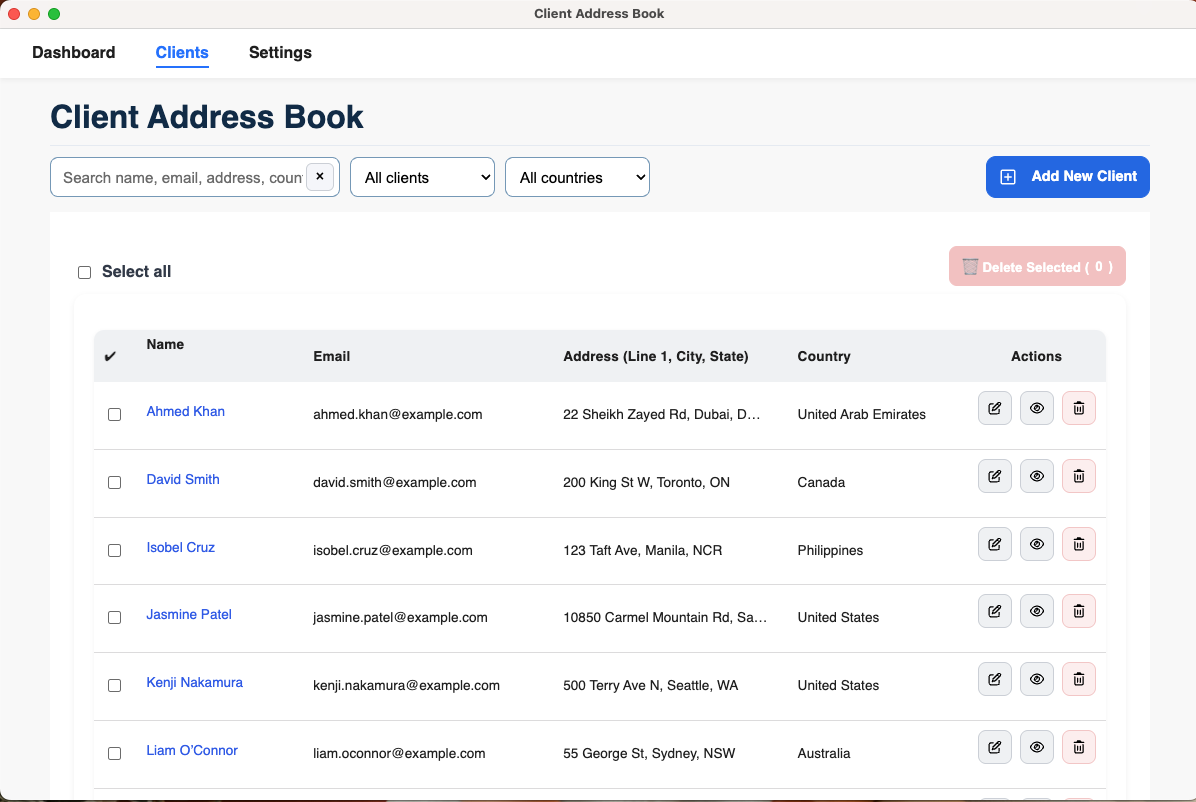Viewport: 1196px width, 802px height.
Task: Click eye icon for Kenji Nakamura
Action: click(x=1036, y=679)
